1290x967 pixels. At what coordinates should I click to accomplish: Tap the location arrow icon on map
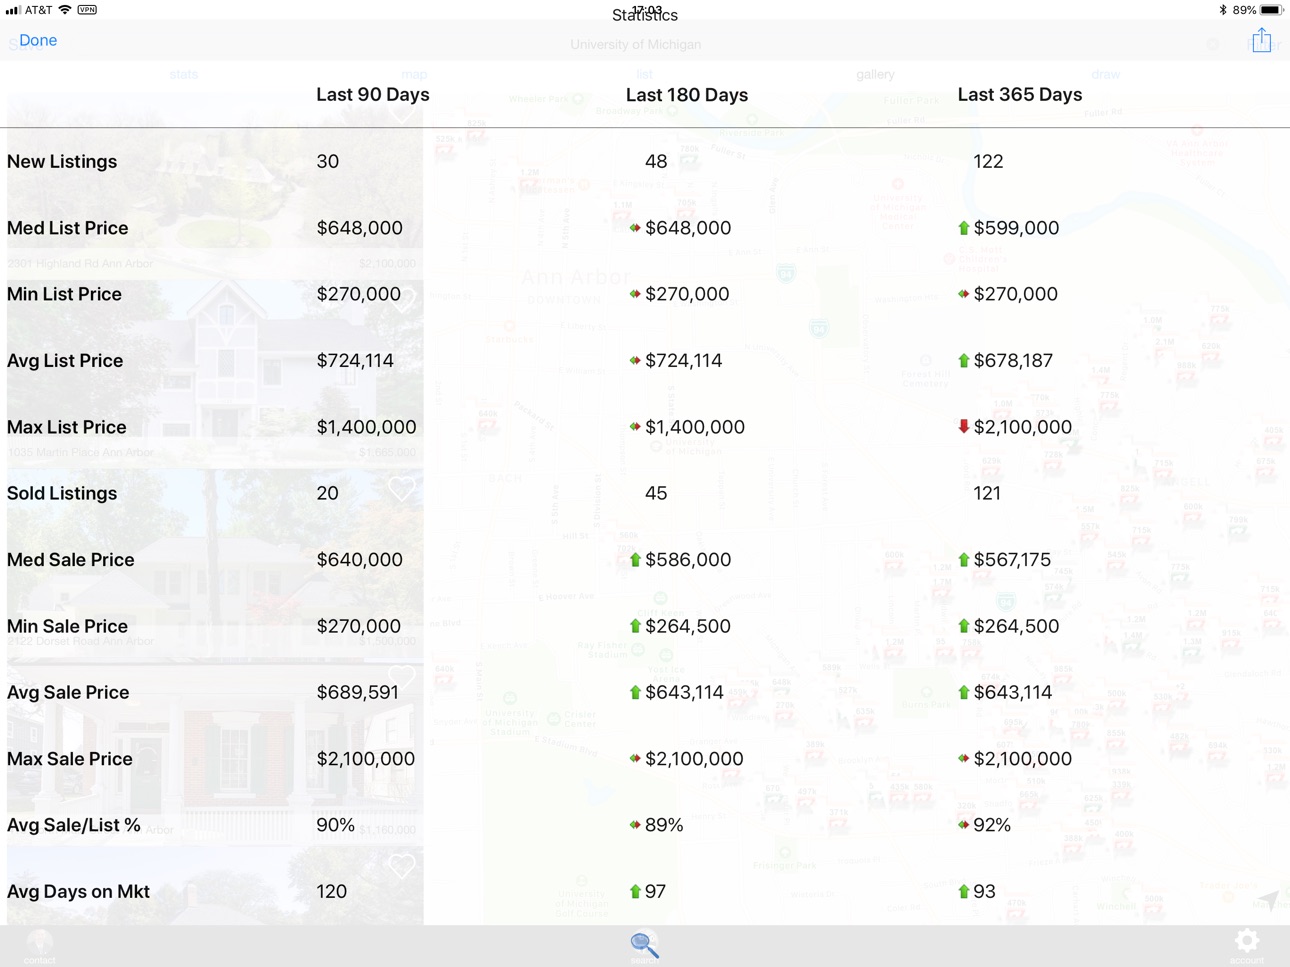(1269, 900)
